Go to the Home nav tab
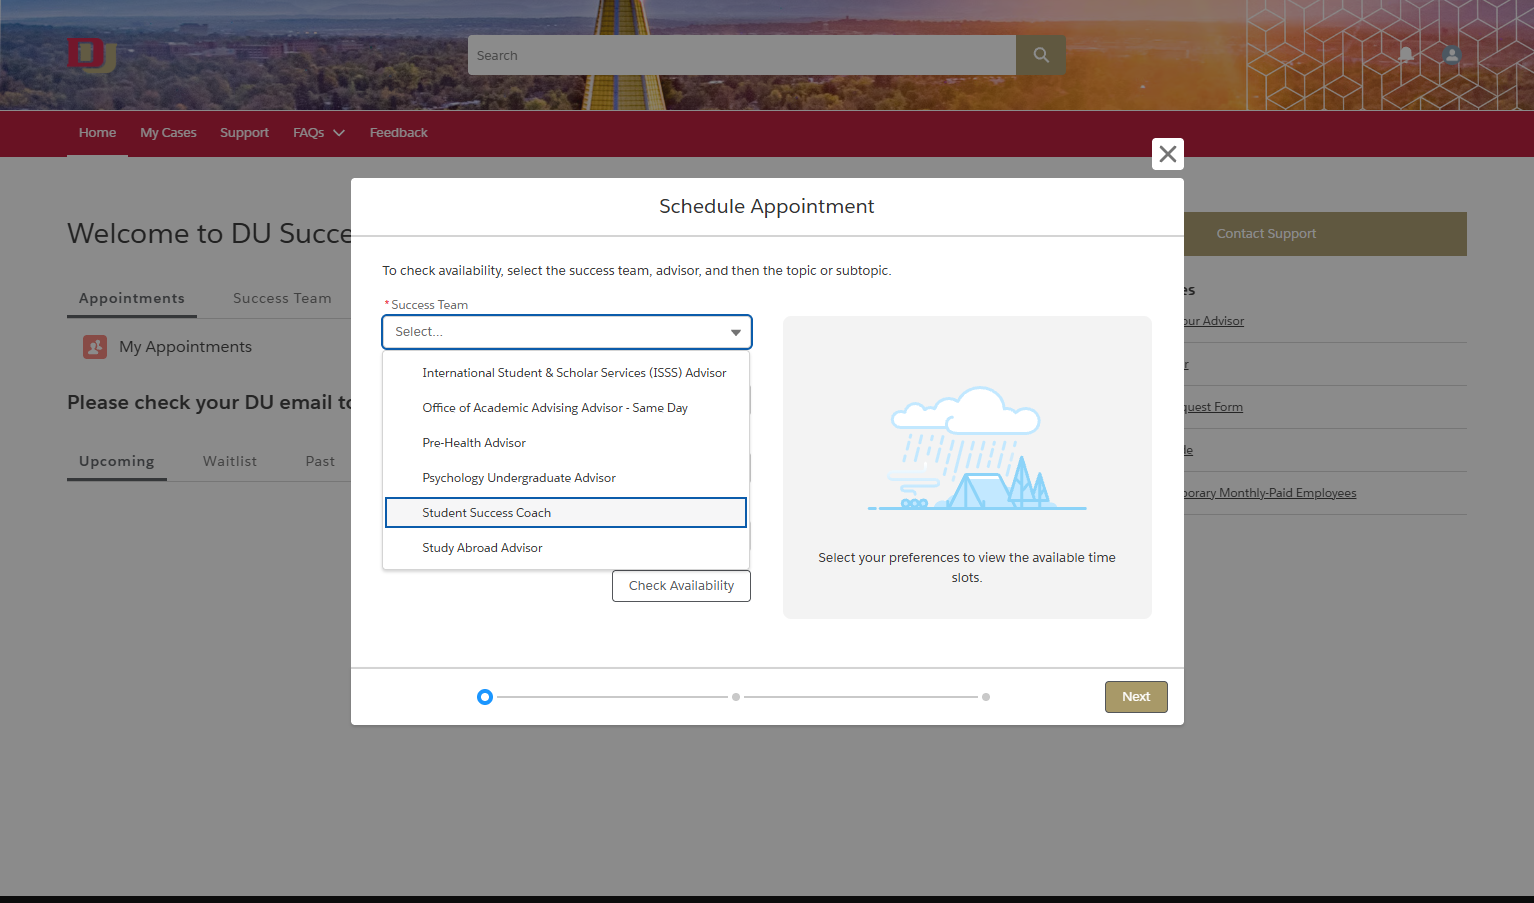The width and height of the screenshot is (1534, 903). click(x=97, y=133)
